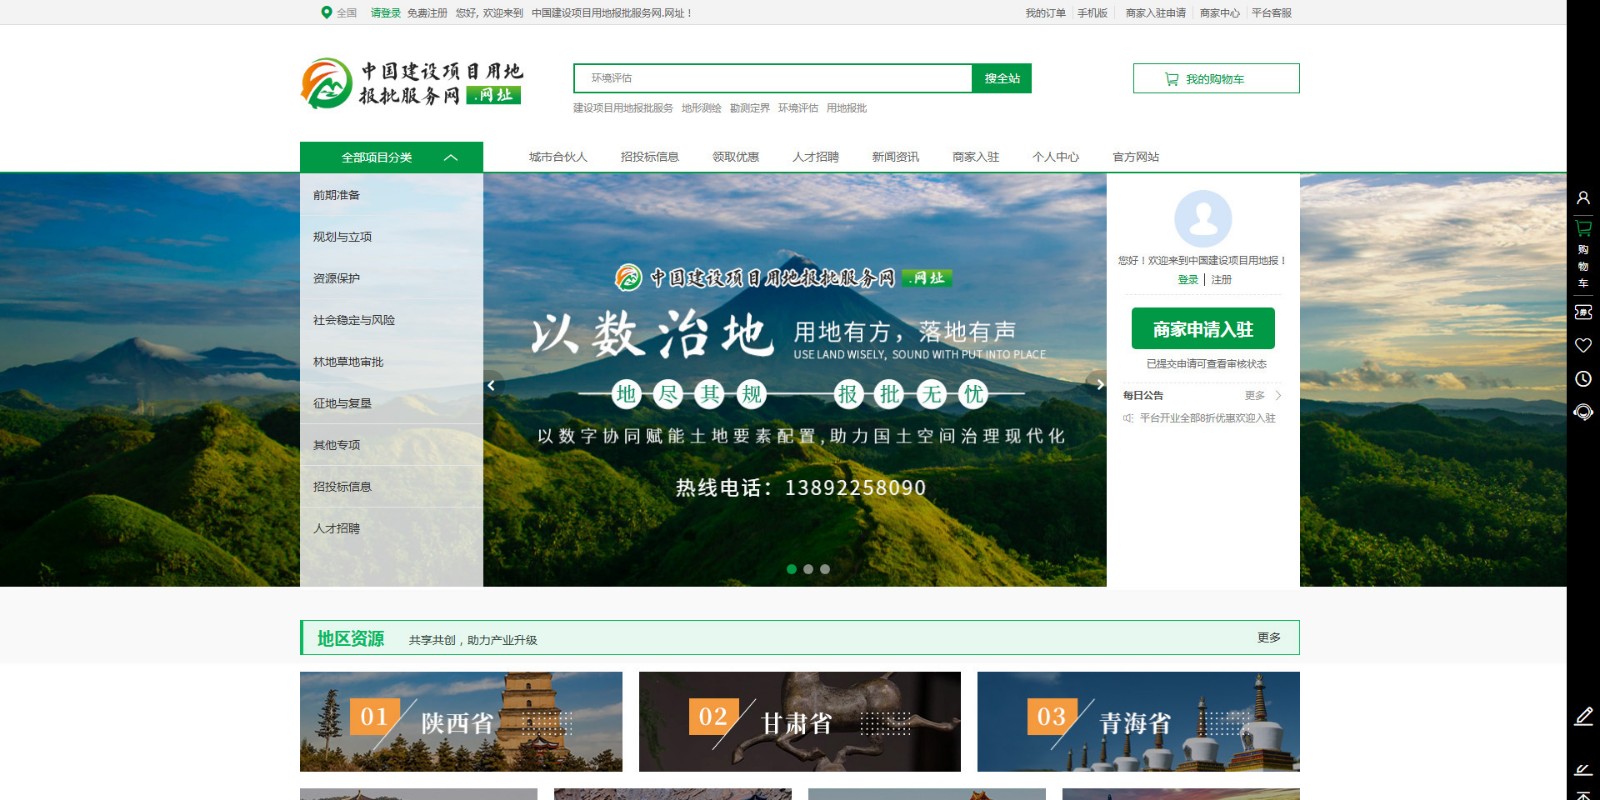
Task: Click the 环境评估 hot search keyword
Action: 798,108
